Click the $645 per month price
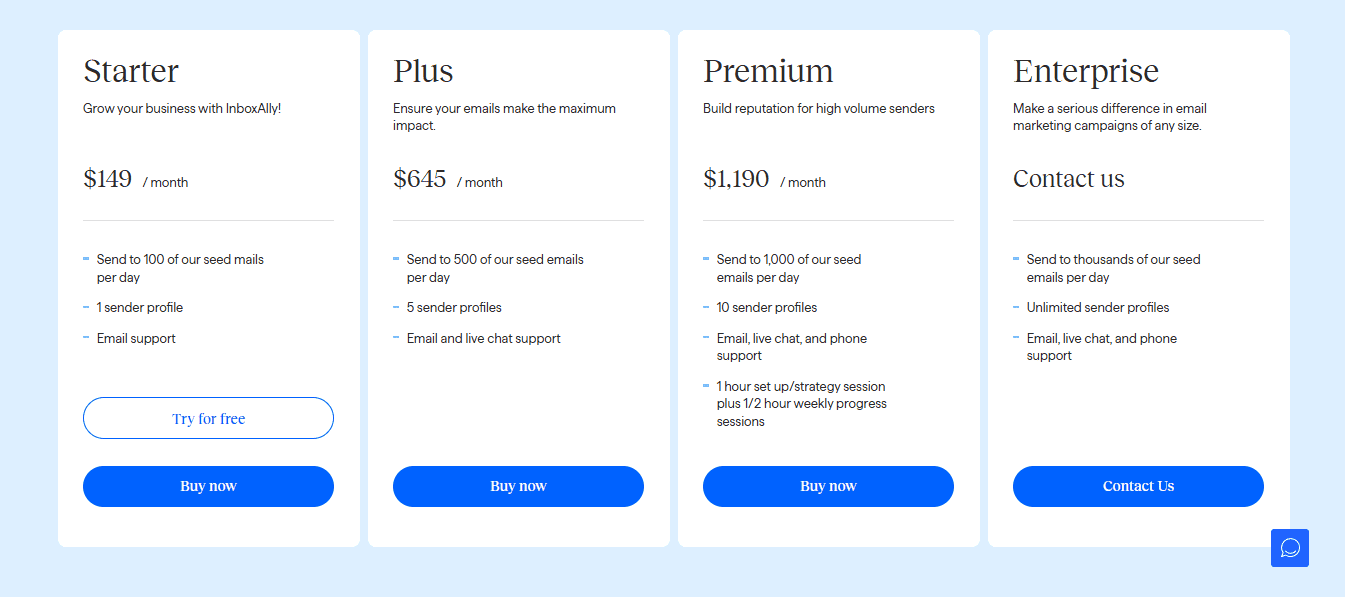The width and height of the screenshot is (1345, 597). click(448, 180)
